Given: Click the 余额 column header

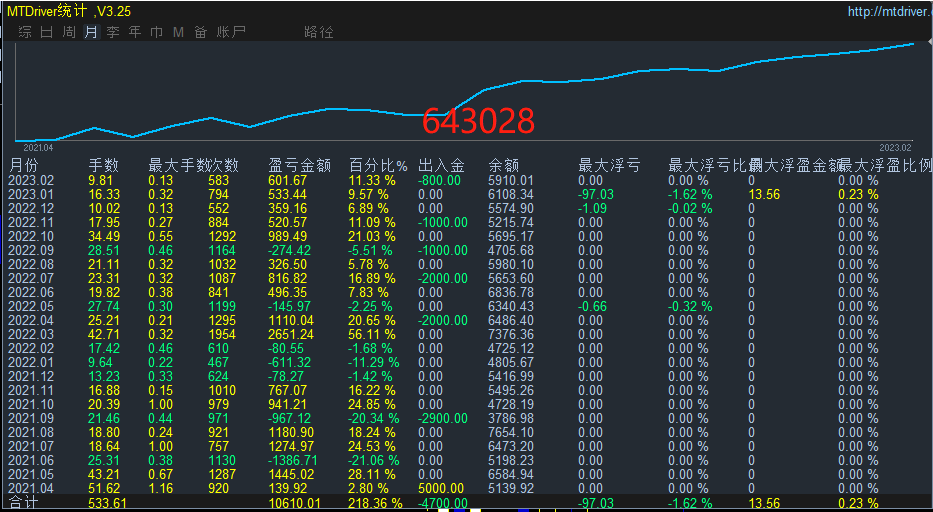Looking at the screenshot, I should [x=503, y=166].
